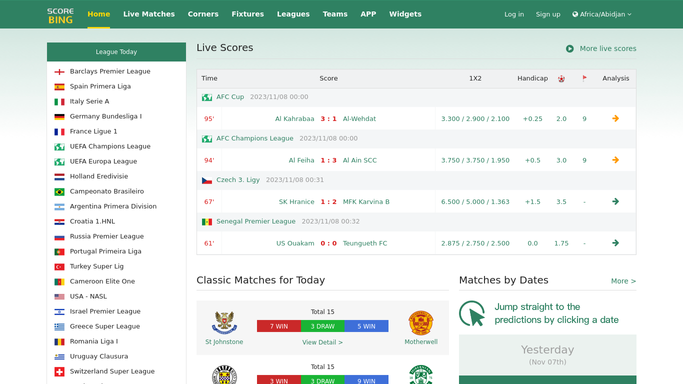Click the goals icon in table header

(561, 78)
